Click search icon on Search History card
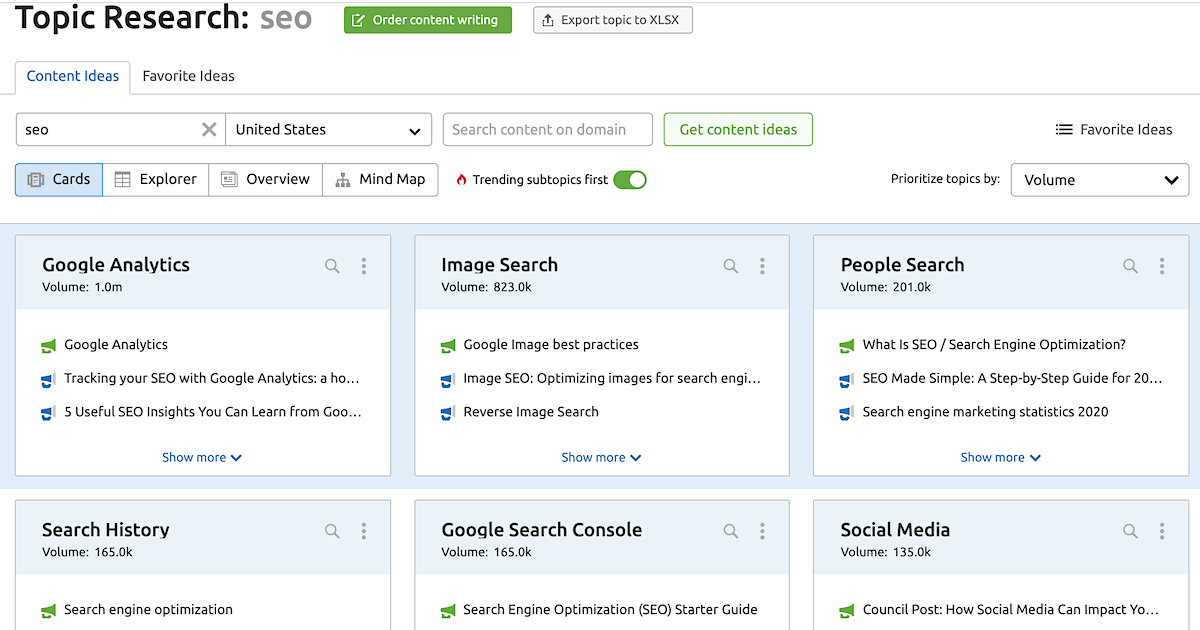Screen dimensions: 1200x630 (332, 531)
